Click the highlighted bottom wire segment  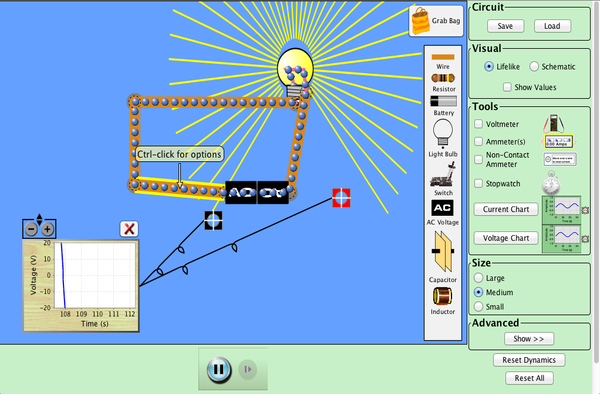click(x=179, y=188)
